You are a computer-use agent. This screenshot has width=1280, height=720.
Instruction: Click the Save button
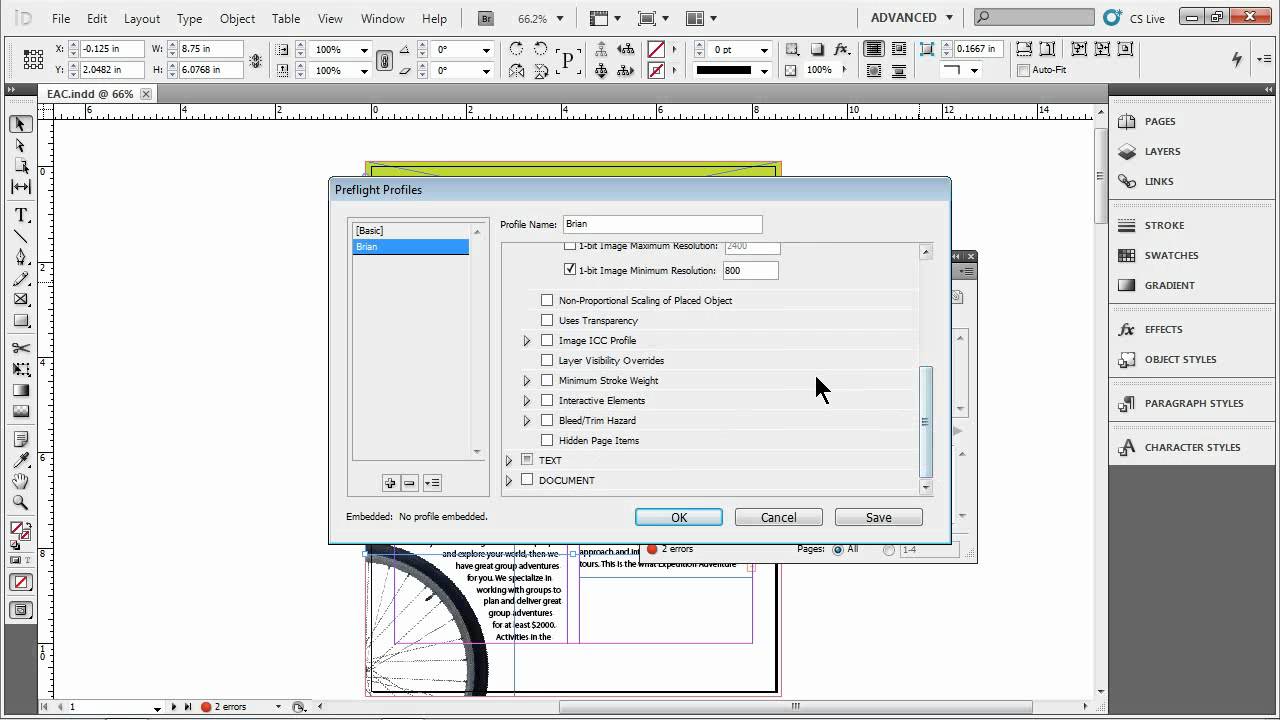click(x=878, y=517)
